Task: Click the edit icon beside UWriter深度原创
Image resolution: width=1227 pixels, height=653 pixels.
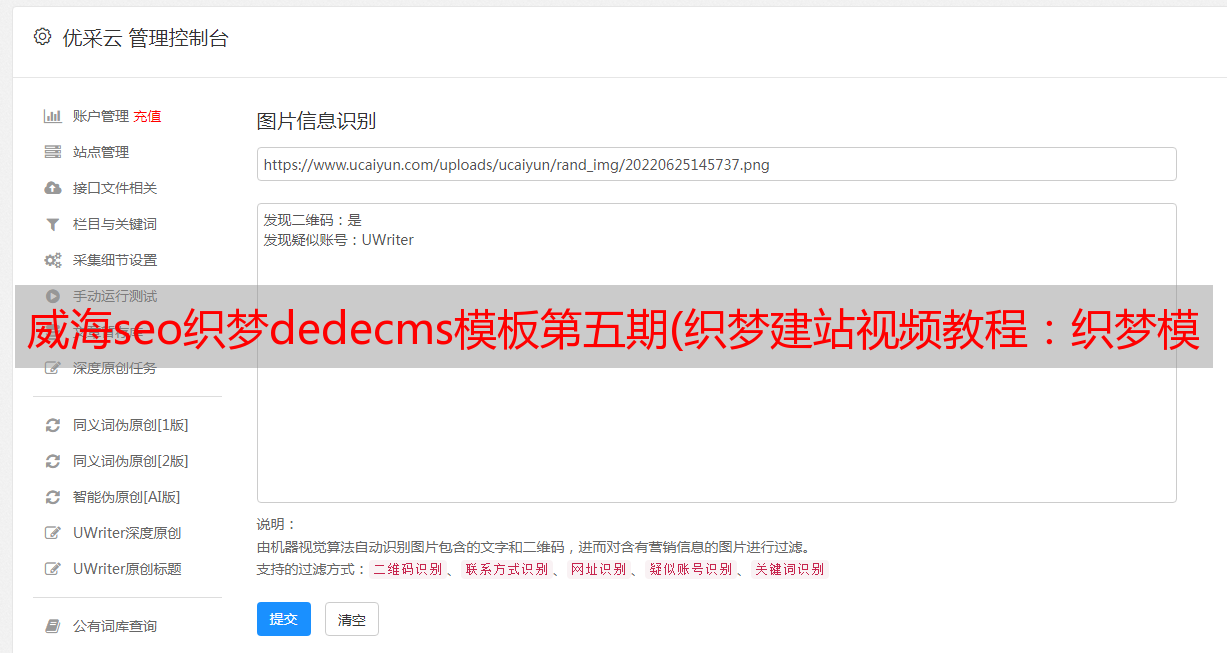Action: click(53, 533)
